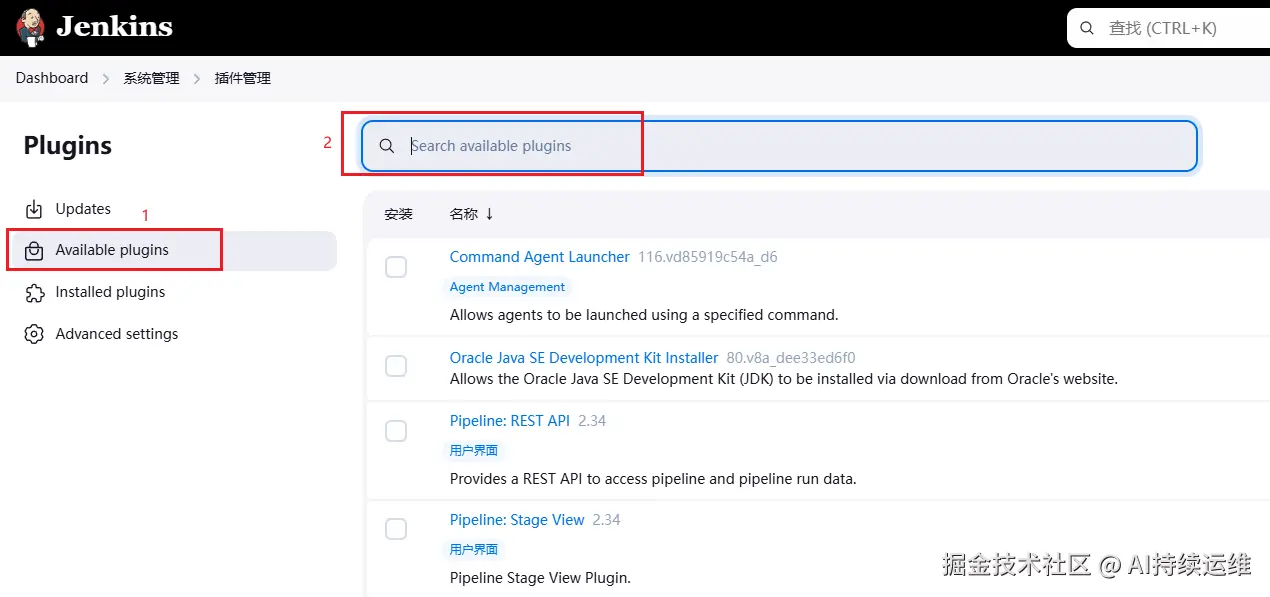The image size is (1270, 597).
Task: Click the magnifier icon inside the plugin search box
Action: click(x=387, y=145)
